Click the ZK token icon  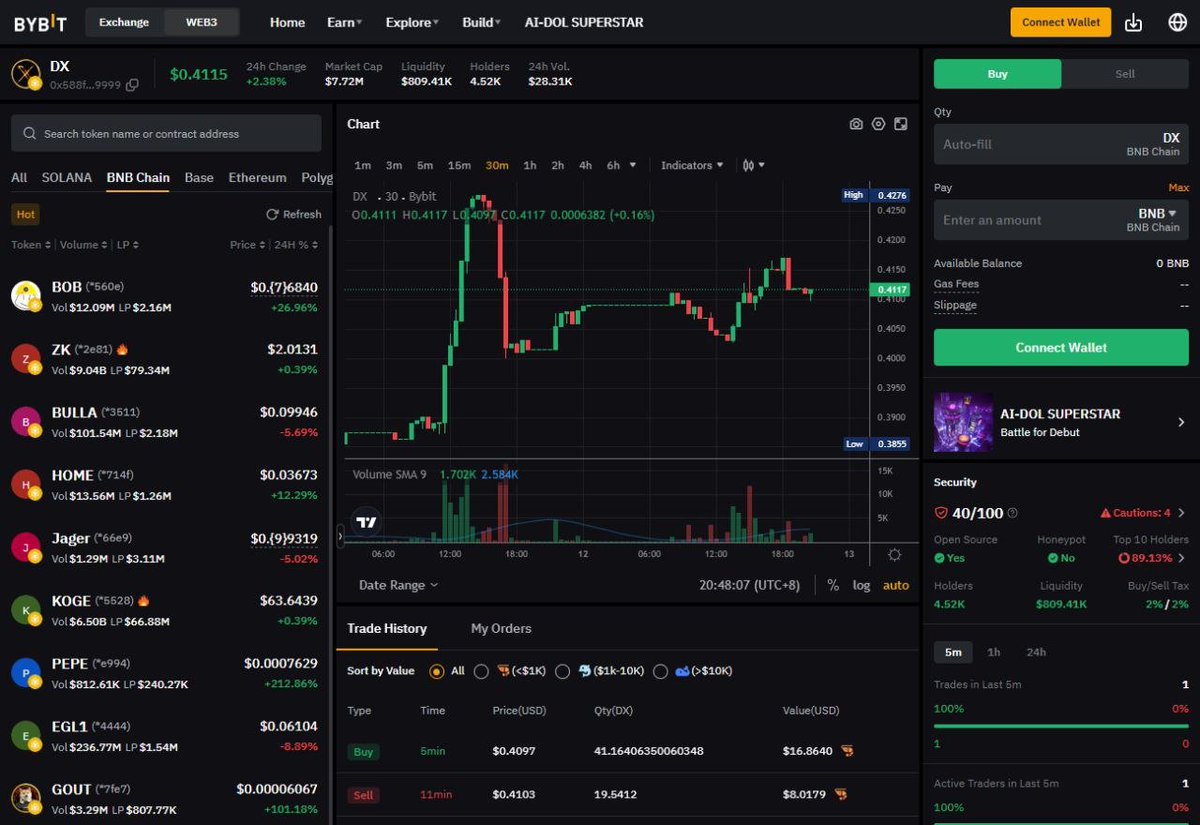click(x=25, y=358)
